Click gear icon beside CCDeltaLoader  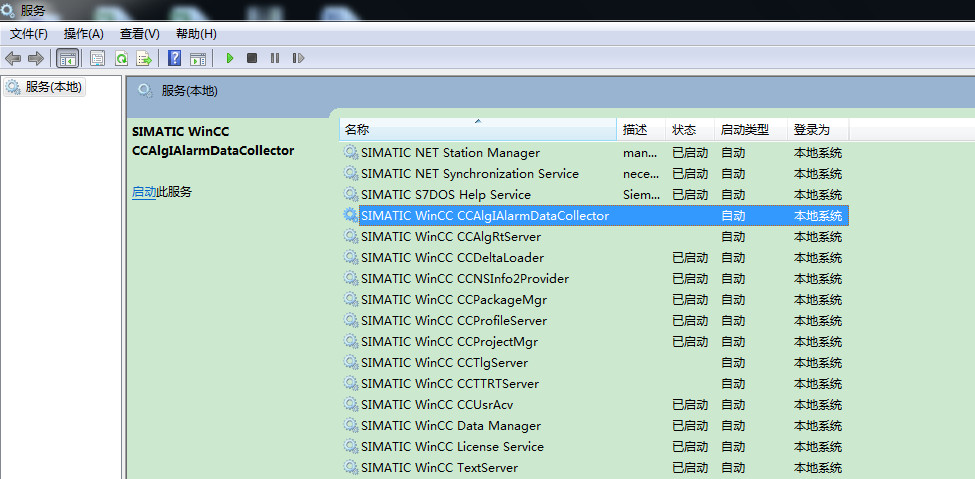(351, 258)
